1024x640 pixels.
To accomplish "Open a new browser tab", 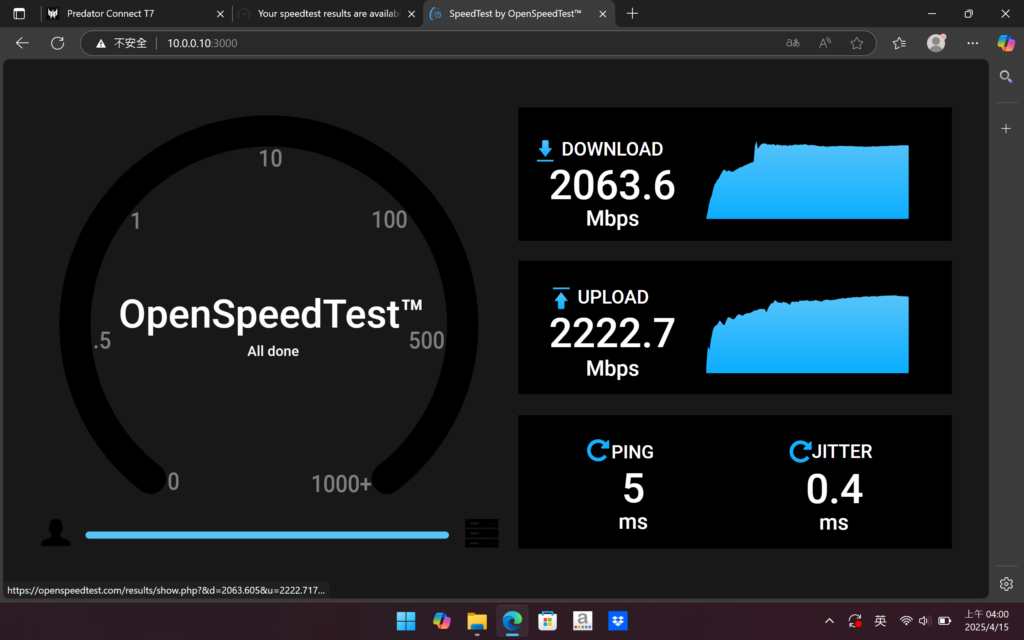I will click(x=632, y=14).
